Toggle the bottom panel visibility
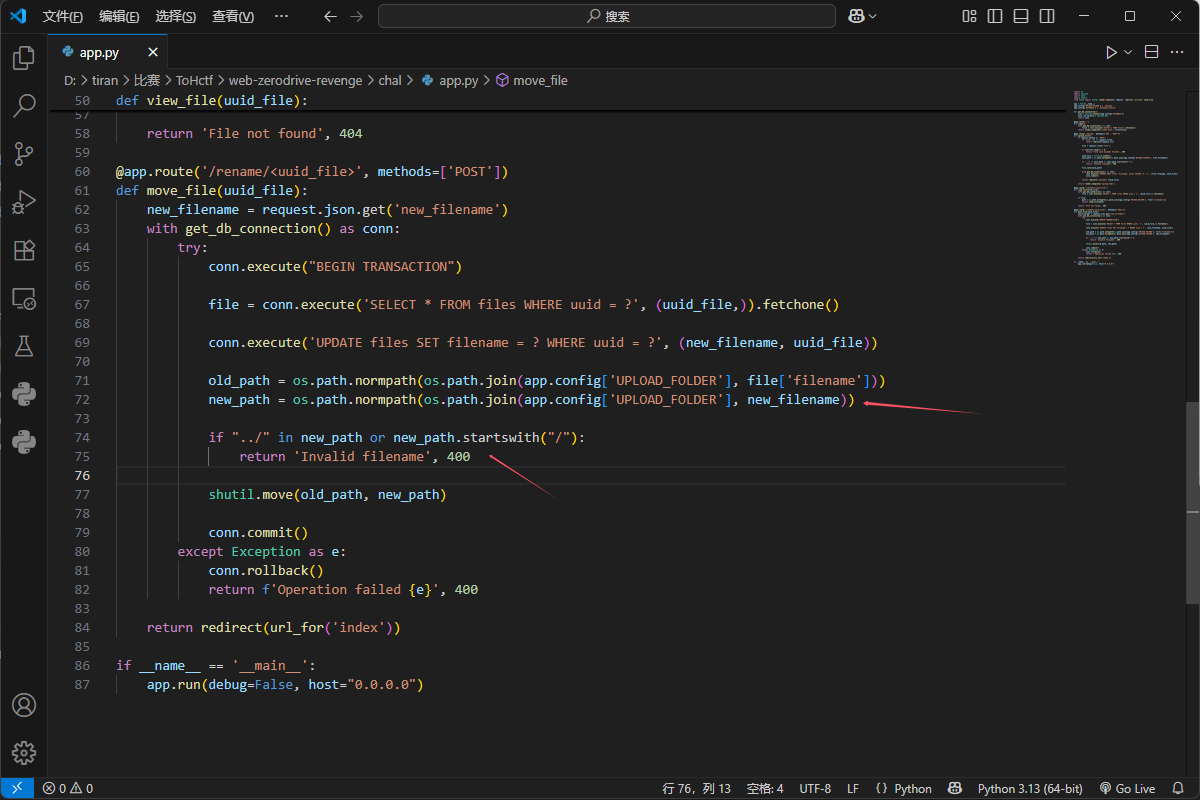1200x800 pixels. point(1019,16)
